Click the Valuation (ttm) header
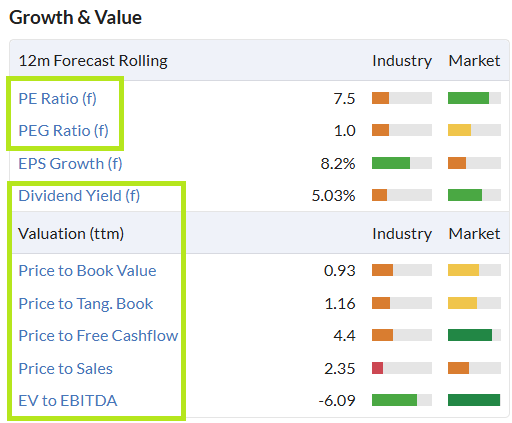 click(x=71, y=234)
